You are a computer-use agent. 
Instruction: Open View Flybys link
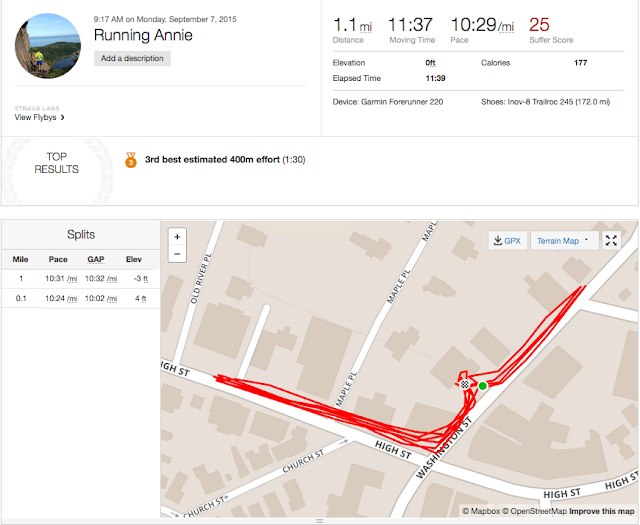click(40, 117)
